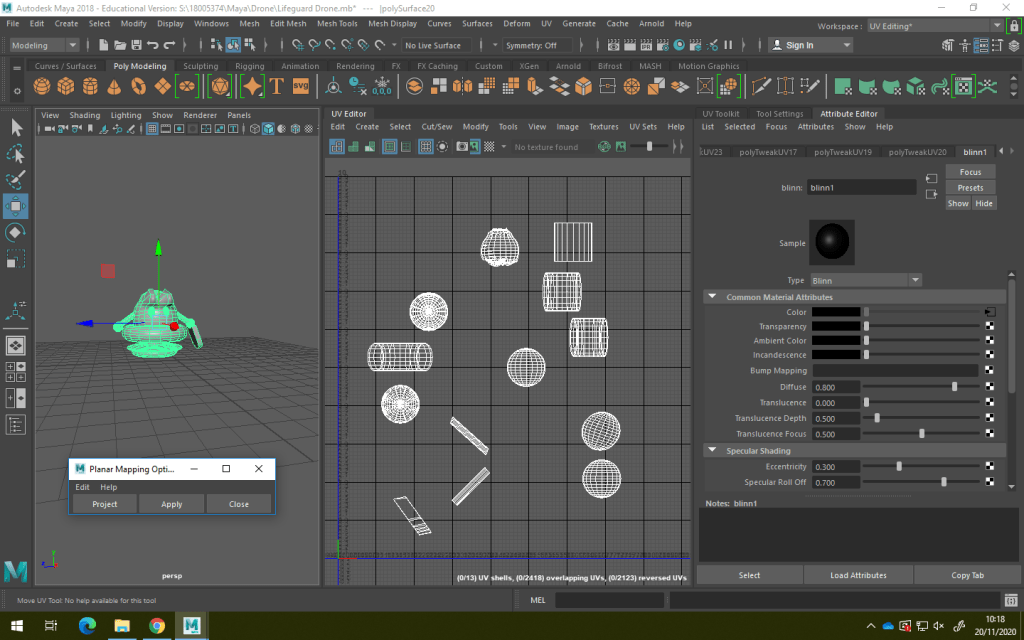Open the Modeling menu set dropdown

[x=45, y=45]
